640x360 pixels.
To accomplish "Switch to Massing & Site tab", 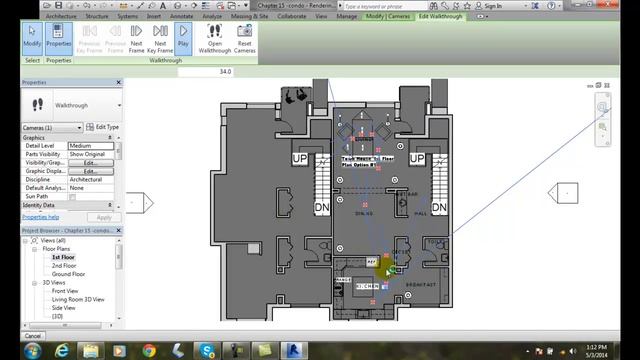I will [249, 16].
